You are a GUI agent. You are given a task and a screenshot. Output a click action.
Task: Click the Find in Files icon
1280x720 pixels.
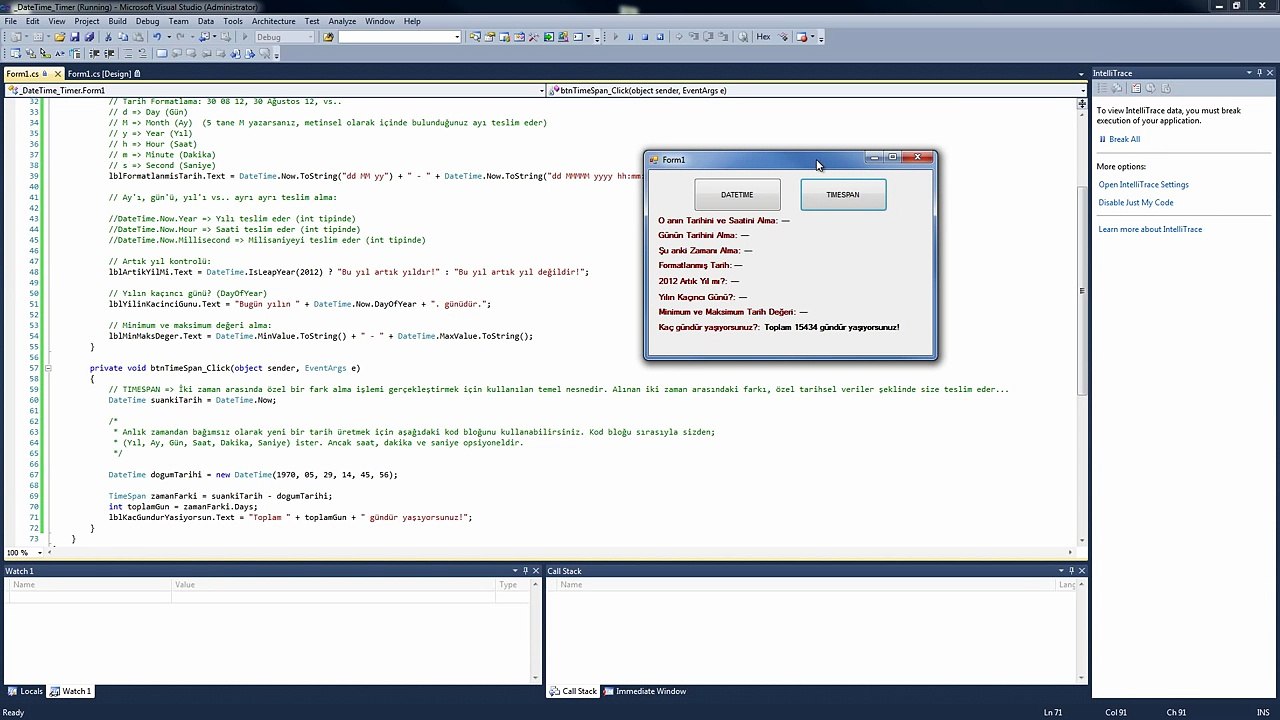[x=328, y=37]
